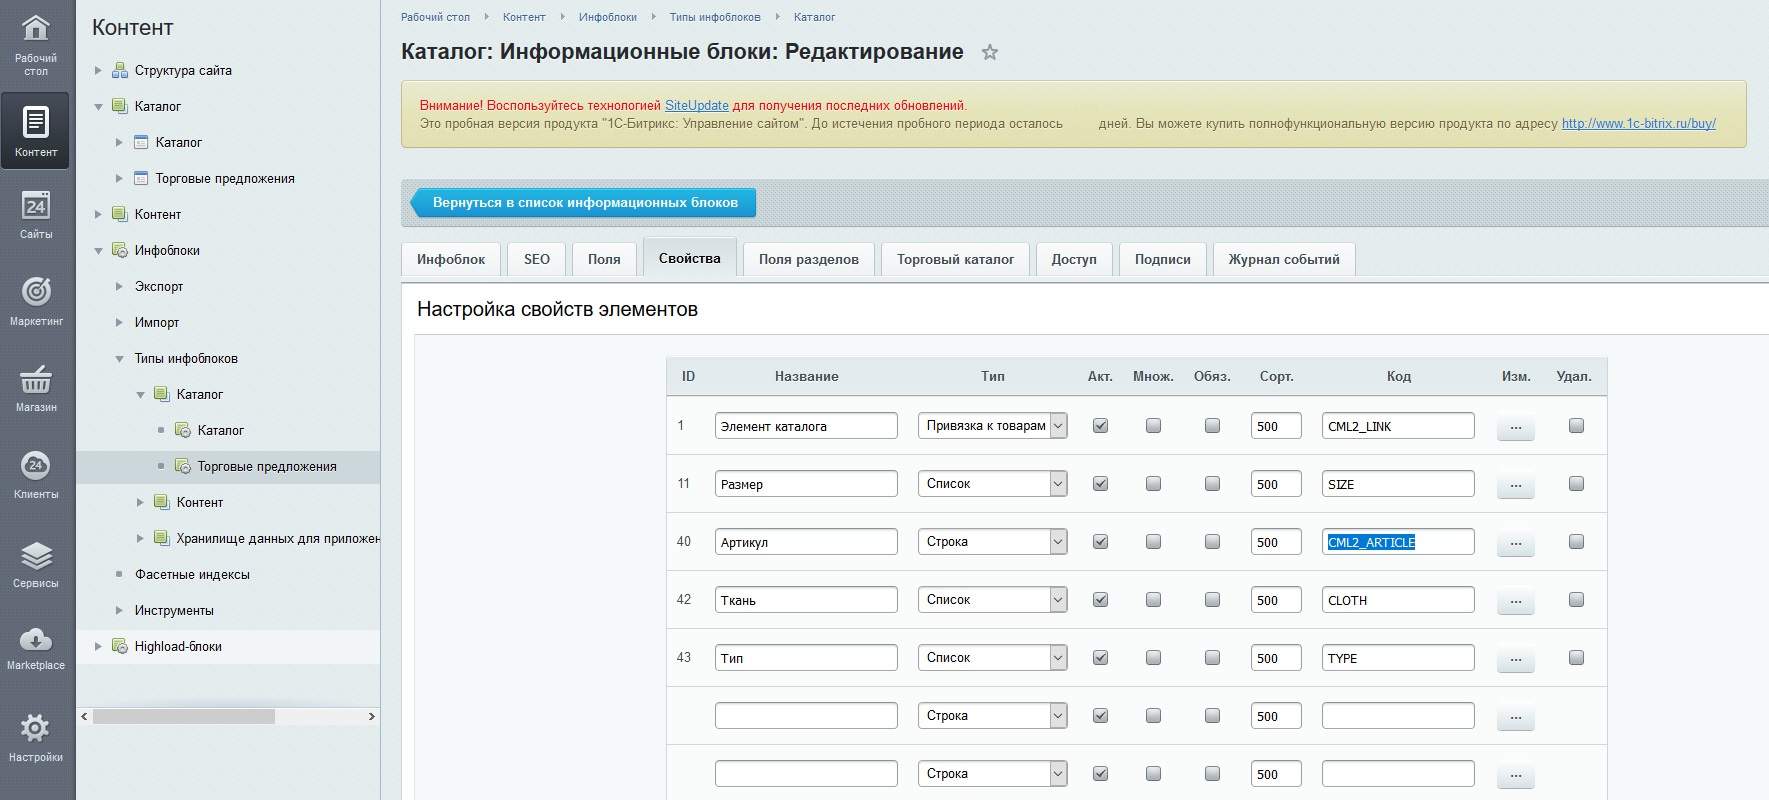Switch to the Поля разделов tab
Viewport: 1769px width, 800px height.
coord(809,259)
